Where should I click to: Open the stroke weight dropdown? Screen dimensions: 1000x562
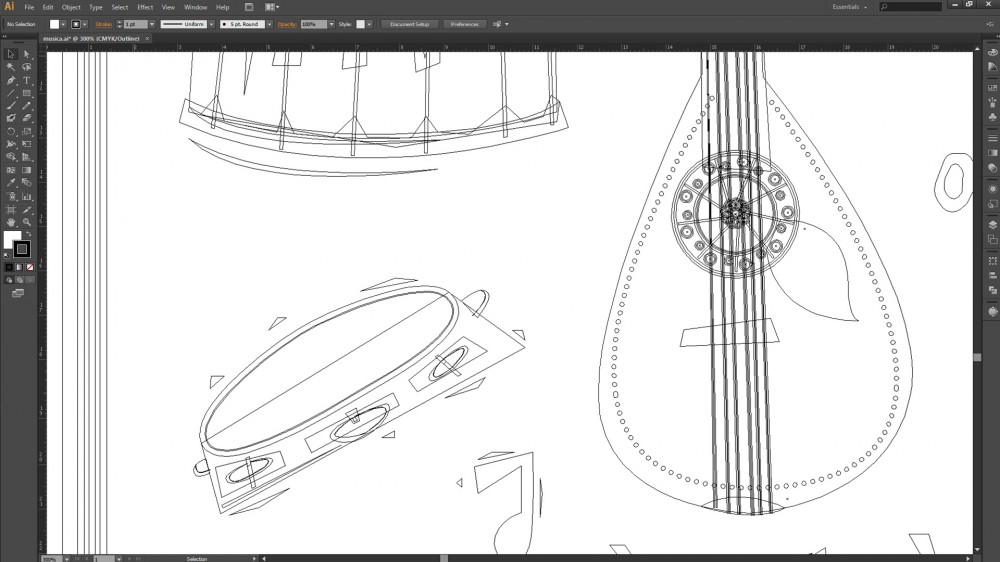[x=152, y=24]
